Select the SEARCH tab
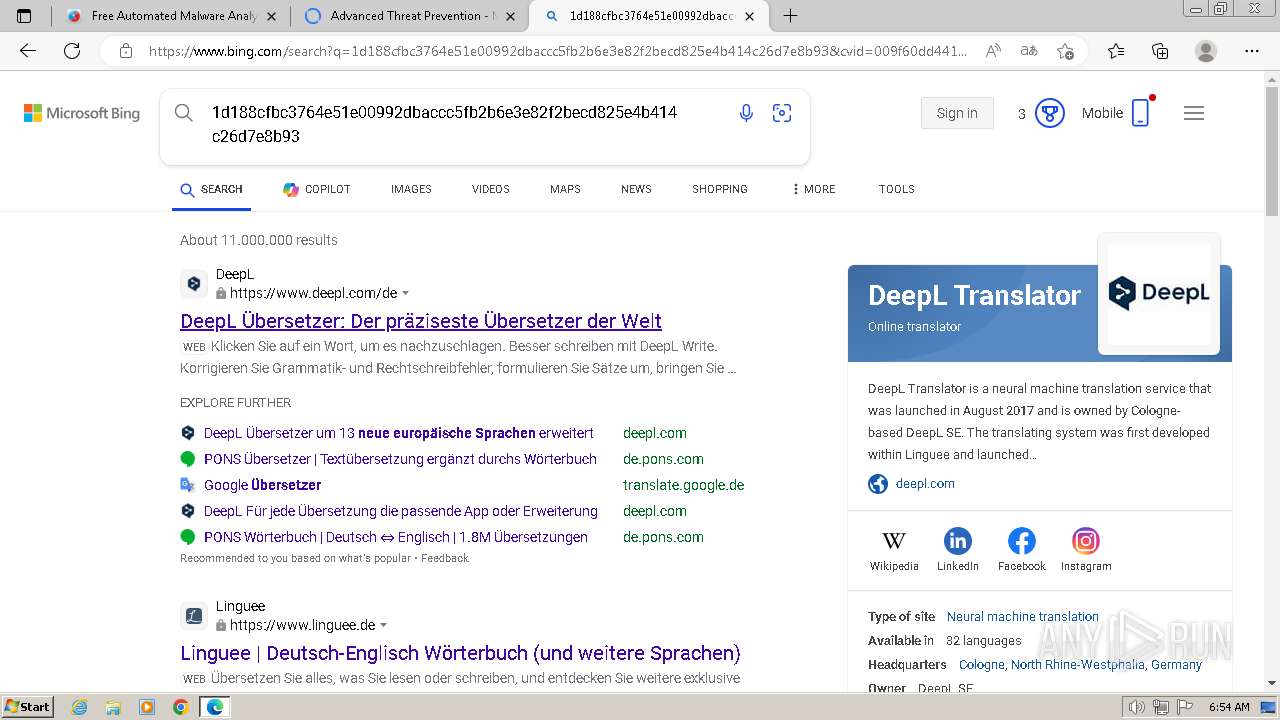The width and height of the screenshot is (1280, 720). pos(211,189)
